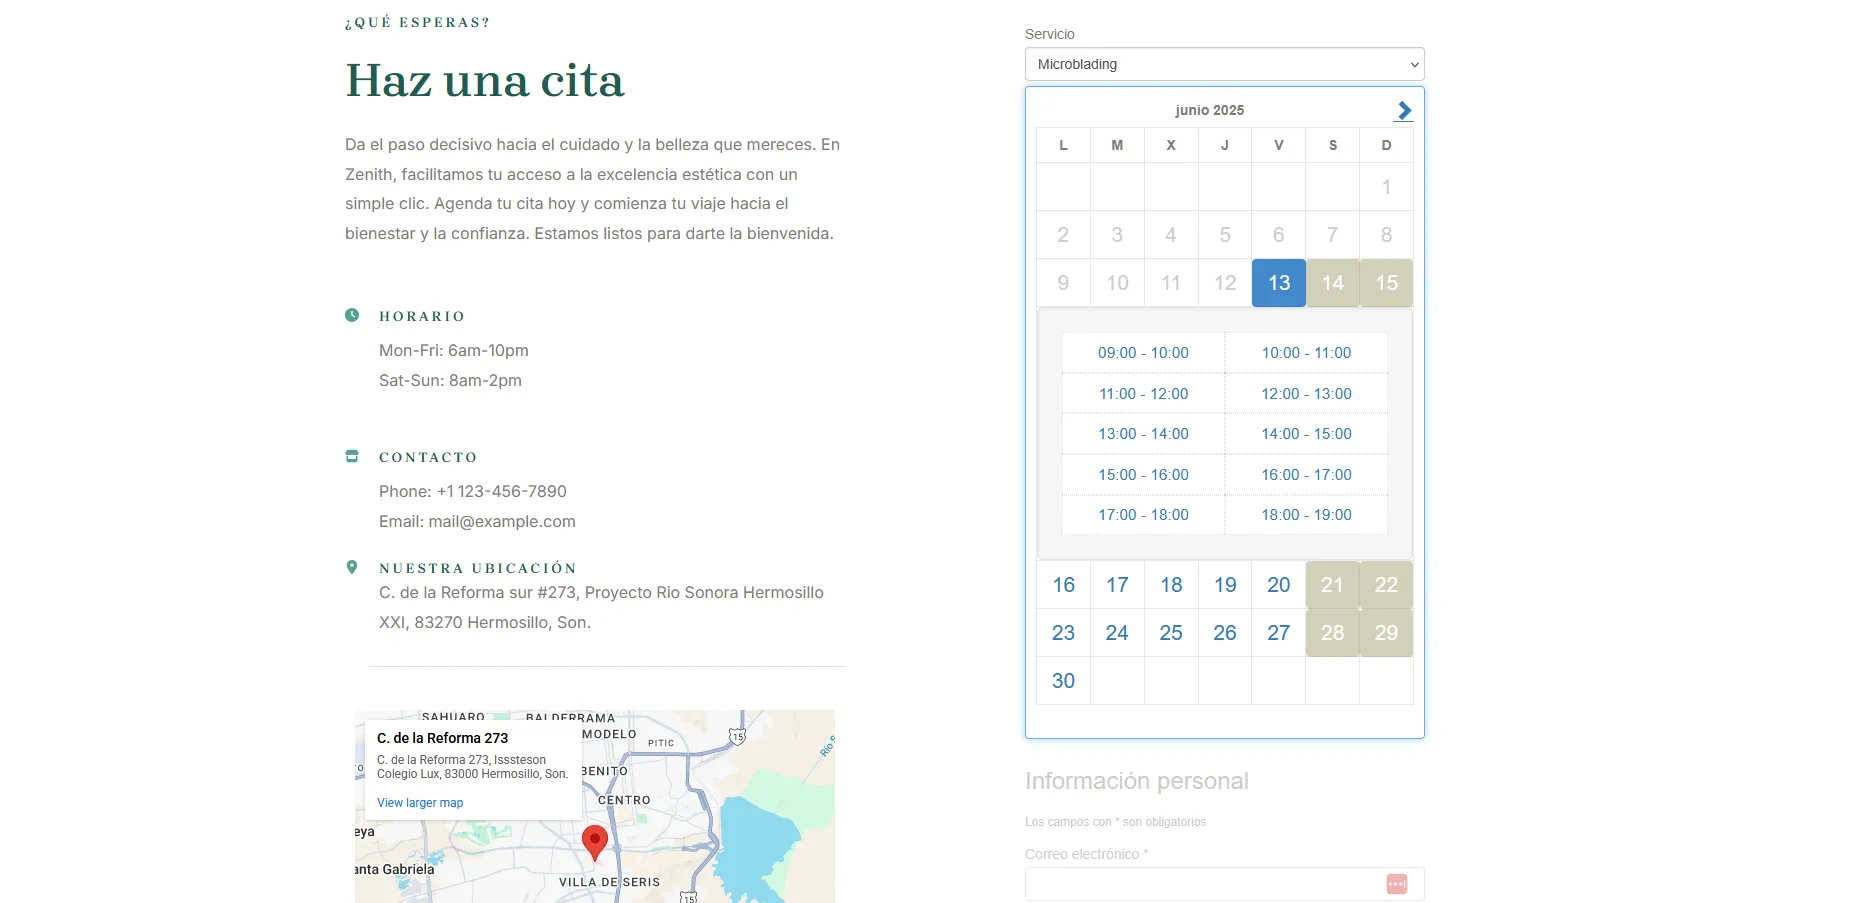Pick the 15:00 - 16:00 time slot
The width and height of the screenshot is (1870, 903).
1143,475
